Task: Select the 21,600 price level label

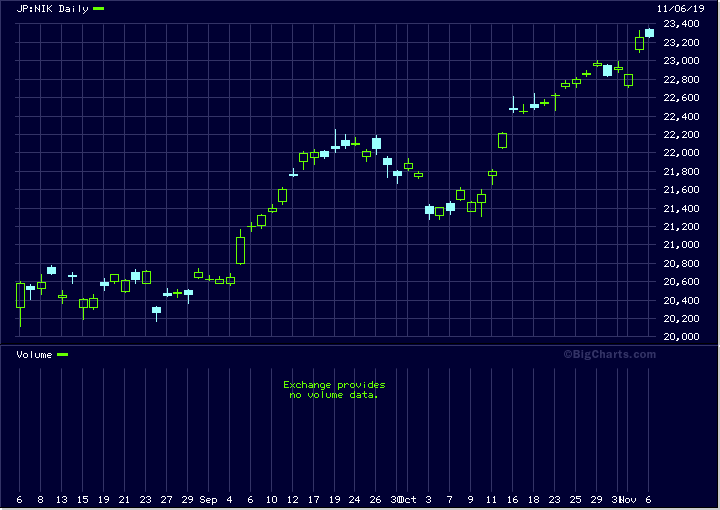Action: pos(681,190)
